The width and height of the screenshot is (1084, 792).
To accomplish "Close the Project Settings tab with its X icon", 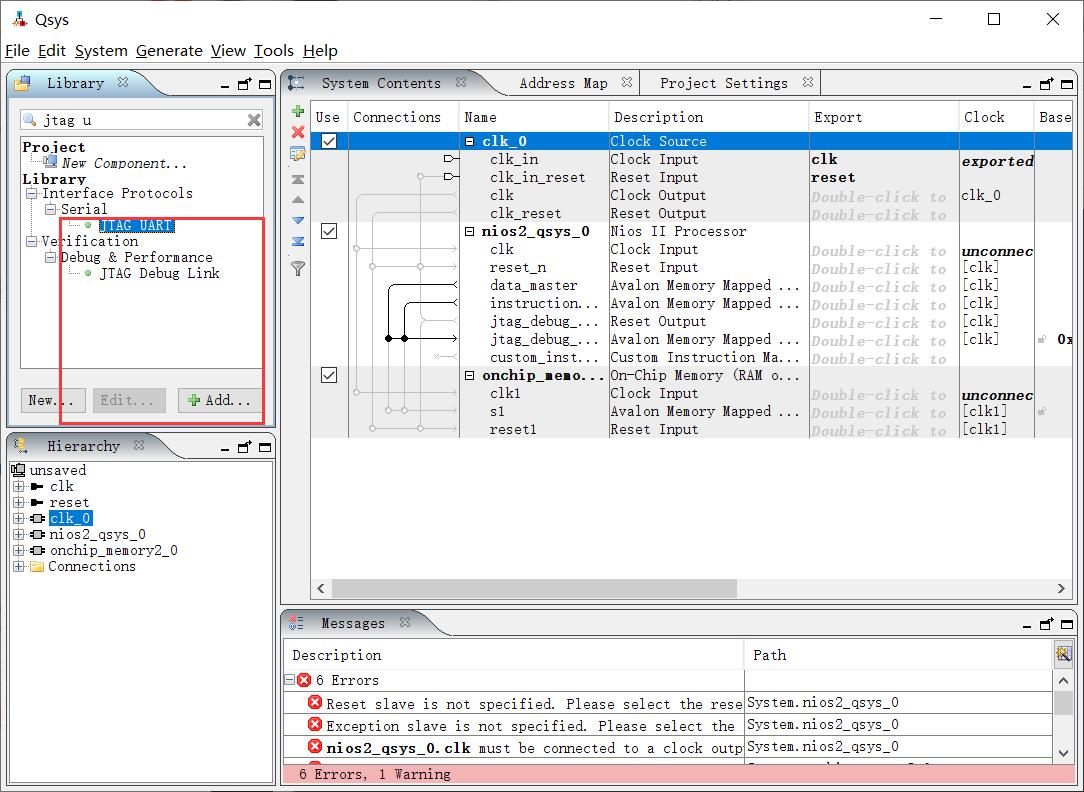I will coord(807,82).
